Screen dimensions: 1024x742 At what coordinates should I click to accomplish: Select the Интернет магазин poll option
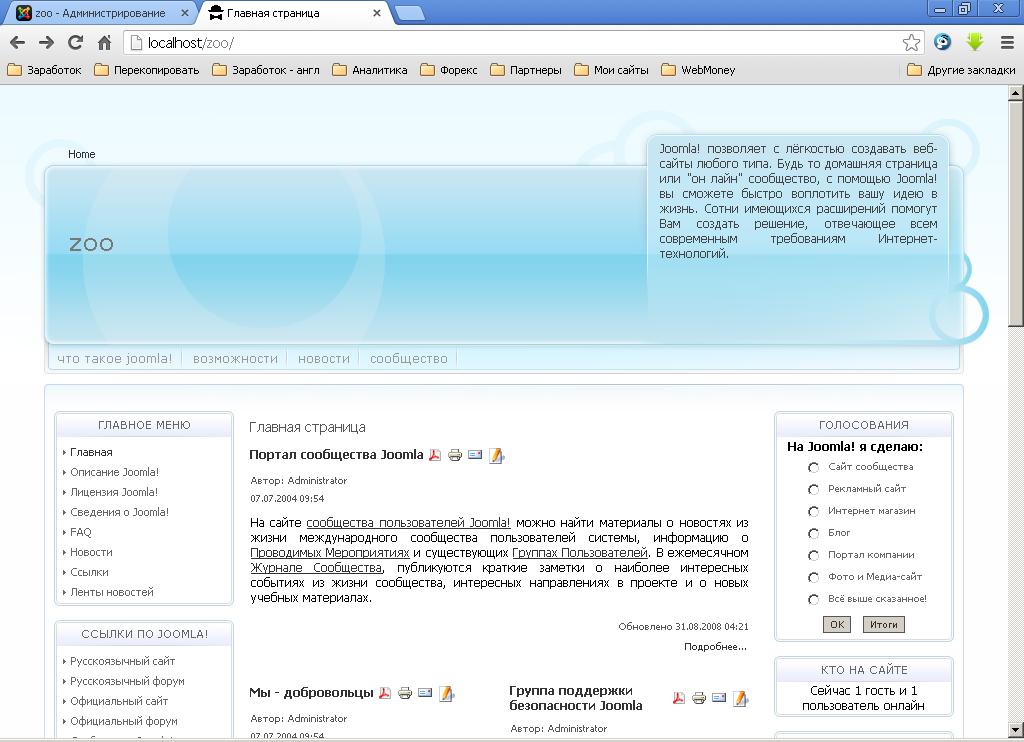814,511
